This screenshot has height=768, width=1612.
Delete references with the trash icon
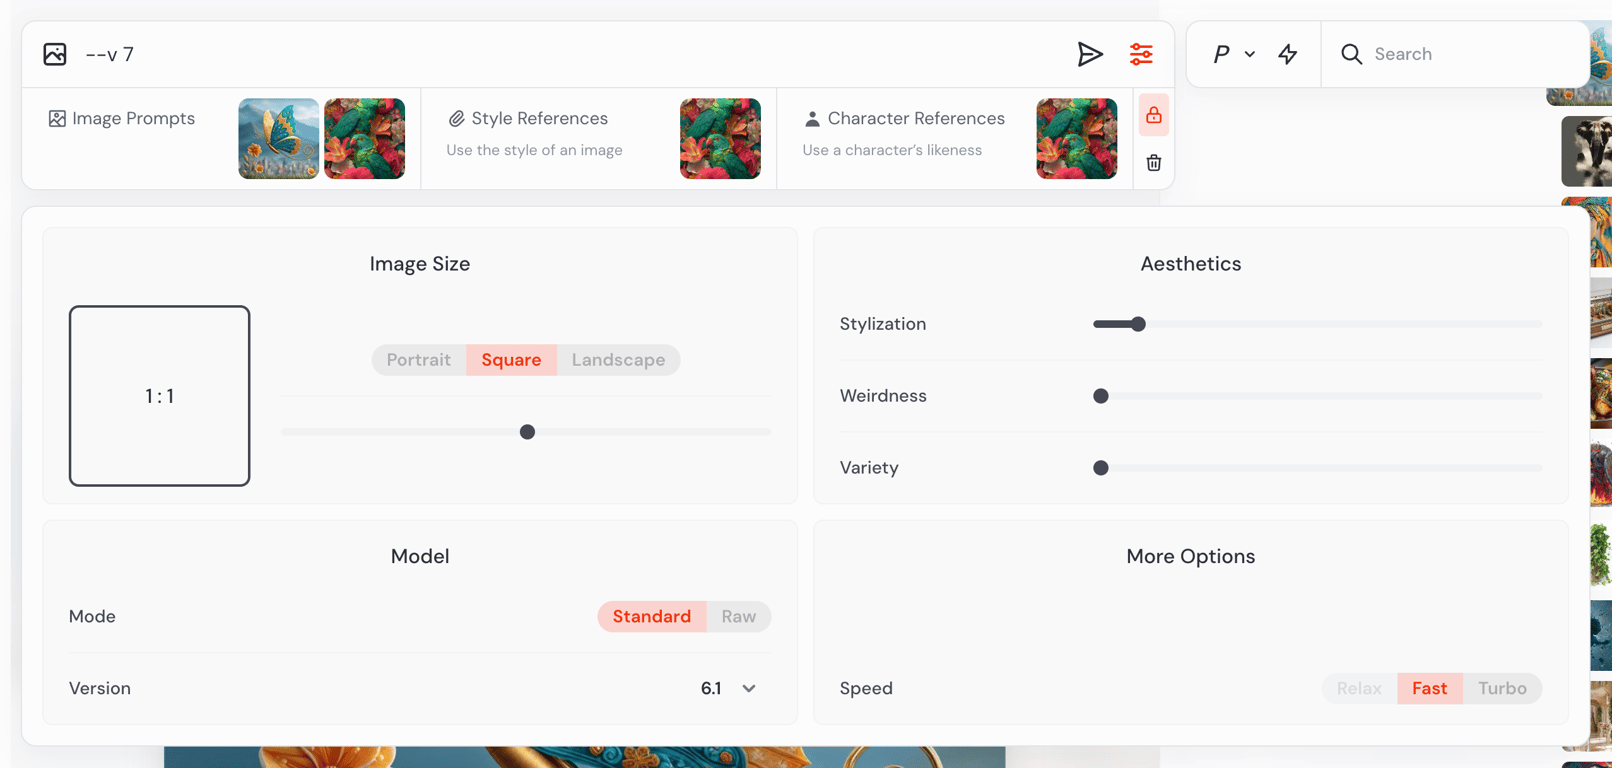click(x=1154, y=163)
